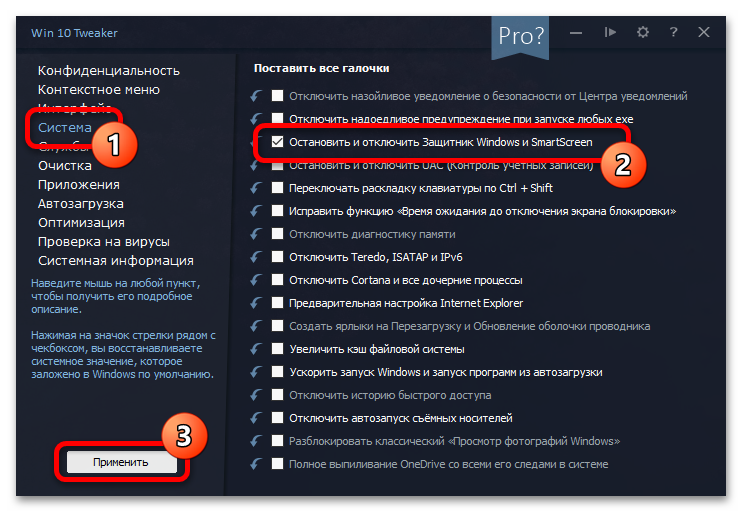
Task: Click Поставить все галочки link
Action: pyautogui.click(x=322, y=68)
